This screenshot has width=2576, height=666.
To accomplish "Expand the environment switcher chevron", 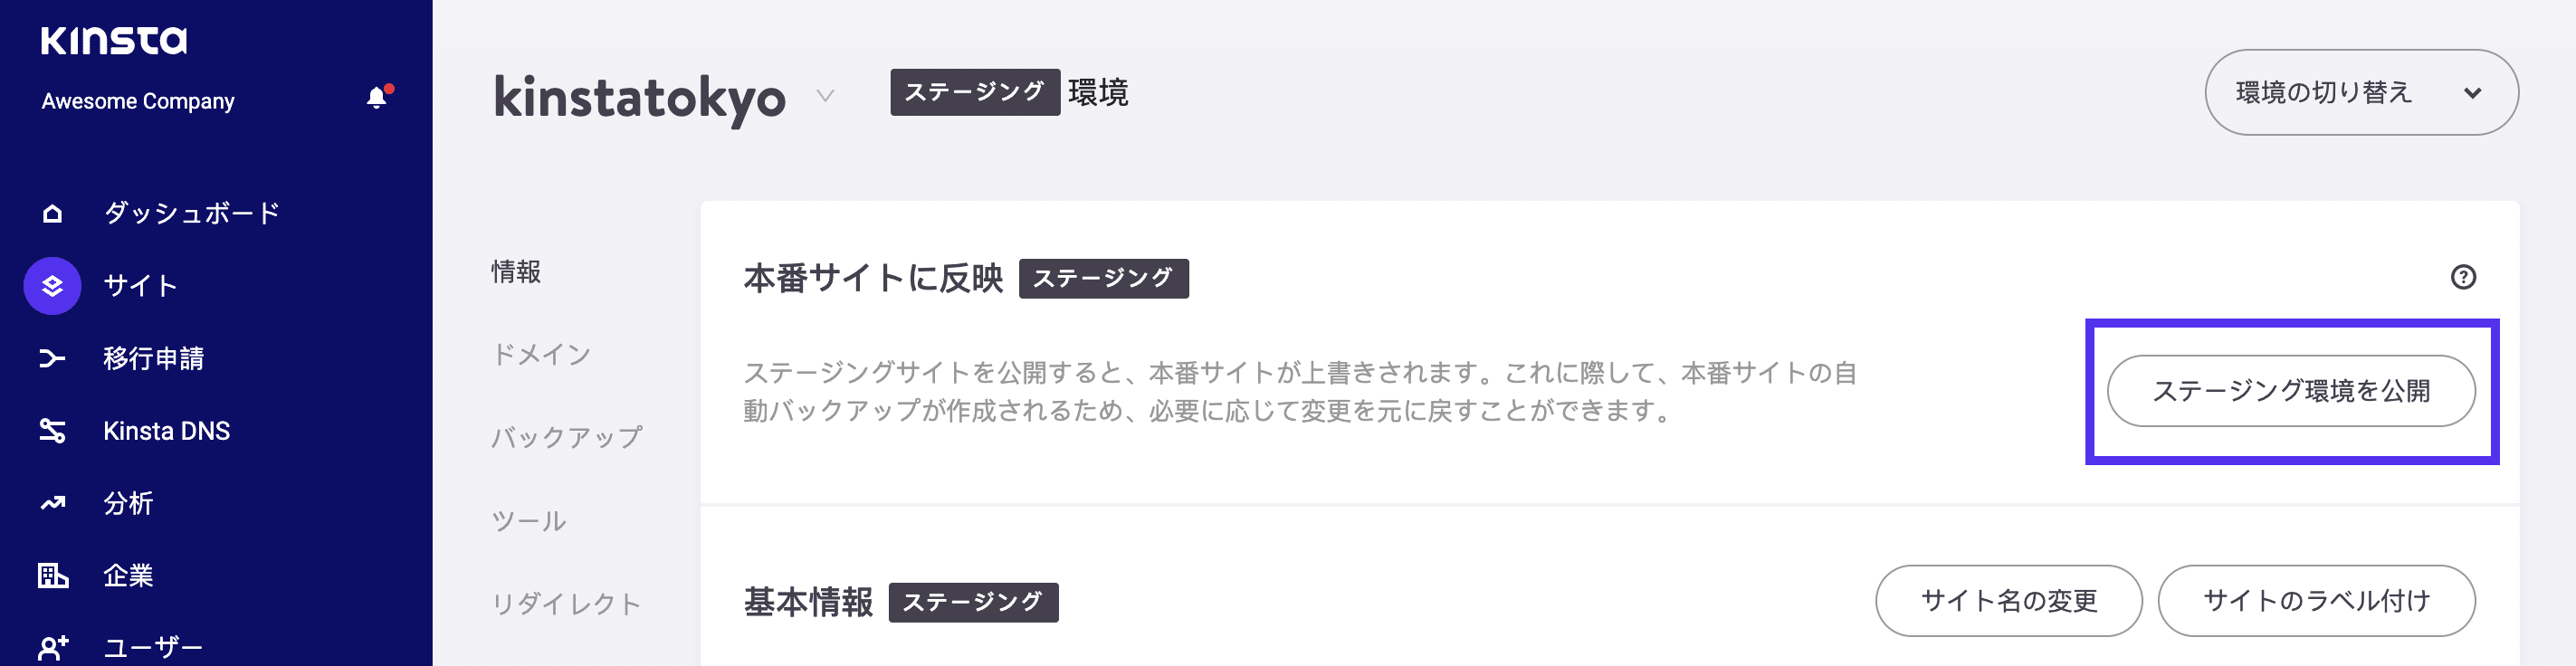I will [x=2474, y=92].
